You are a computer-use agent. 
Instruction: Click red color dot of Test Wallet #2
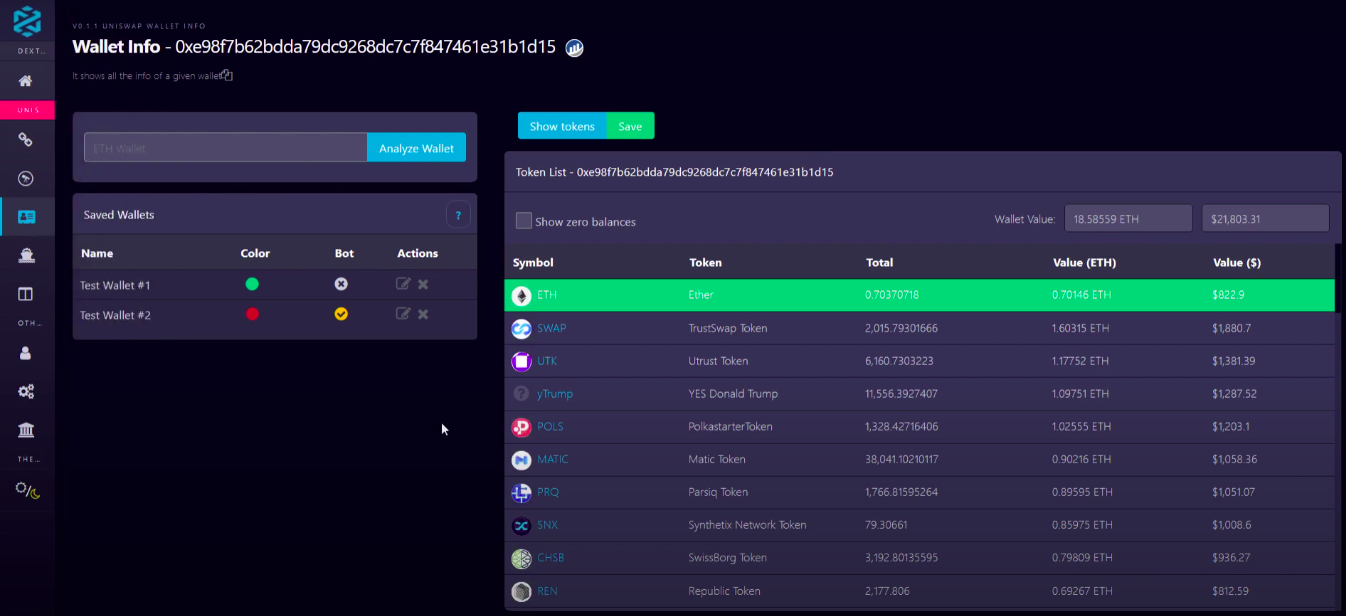252,314
